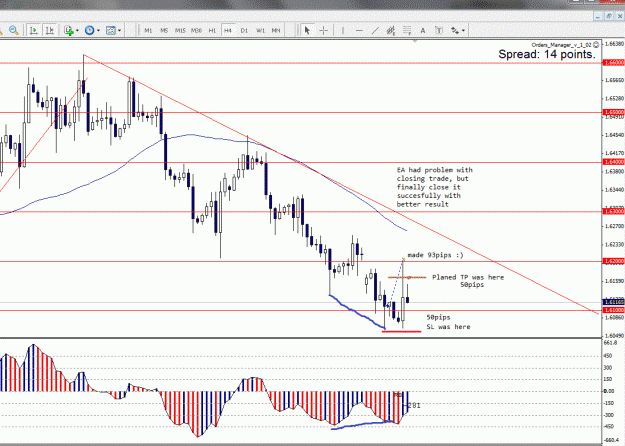Image resolution: width=625 pixels, height=446 pixels.
Task: Enable auto scroll chart button
Action: coord(33,30)
